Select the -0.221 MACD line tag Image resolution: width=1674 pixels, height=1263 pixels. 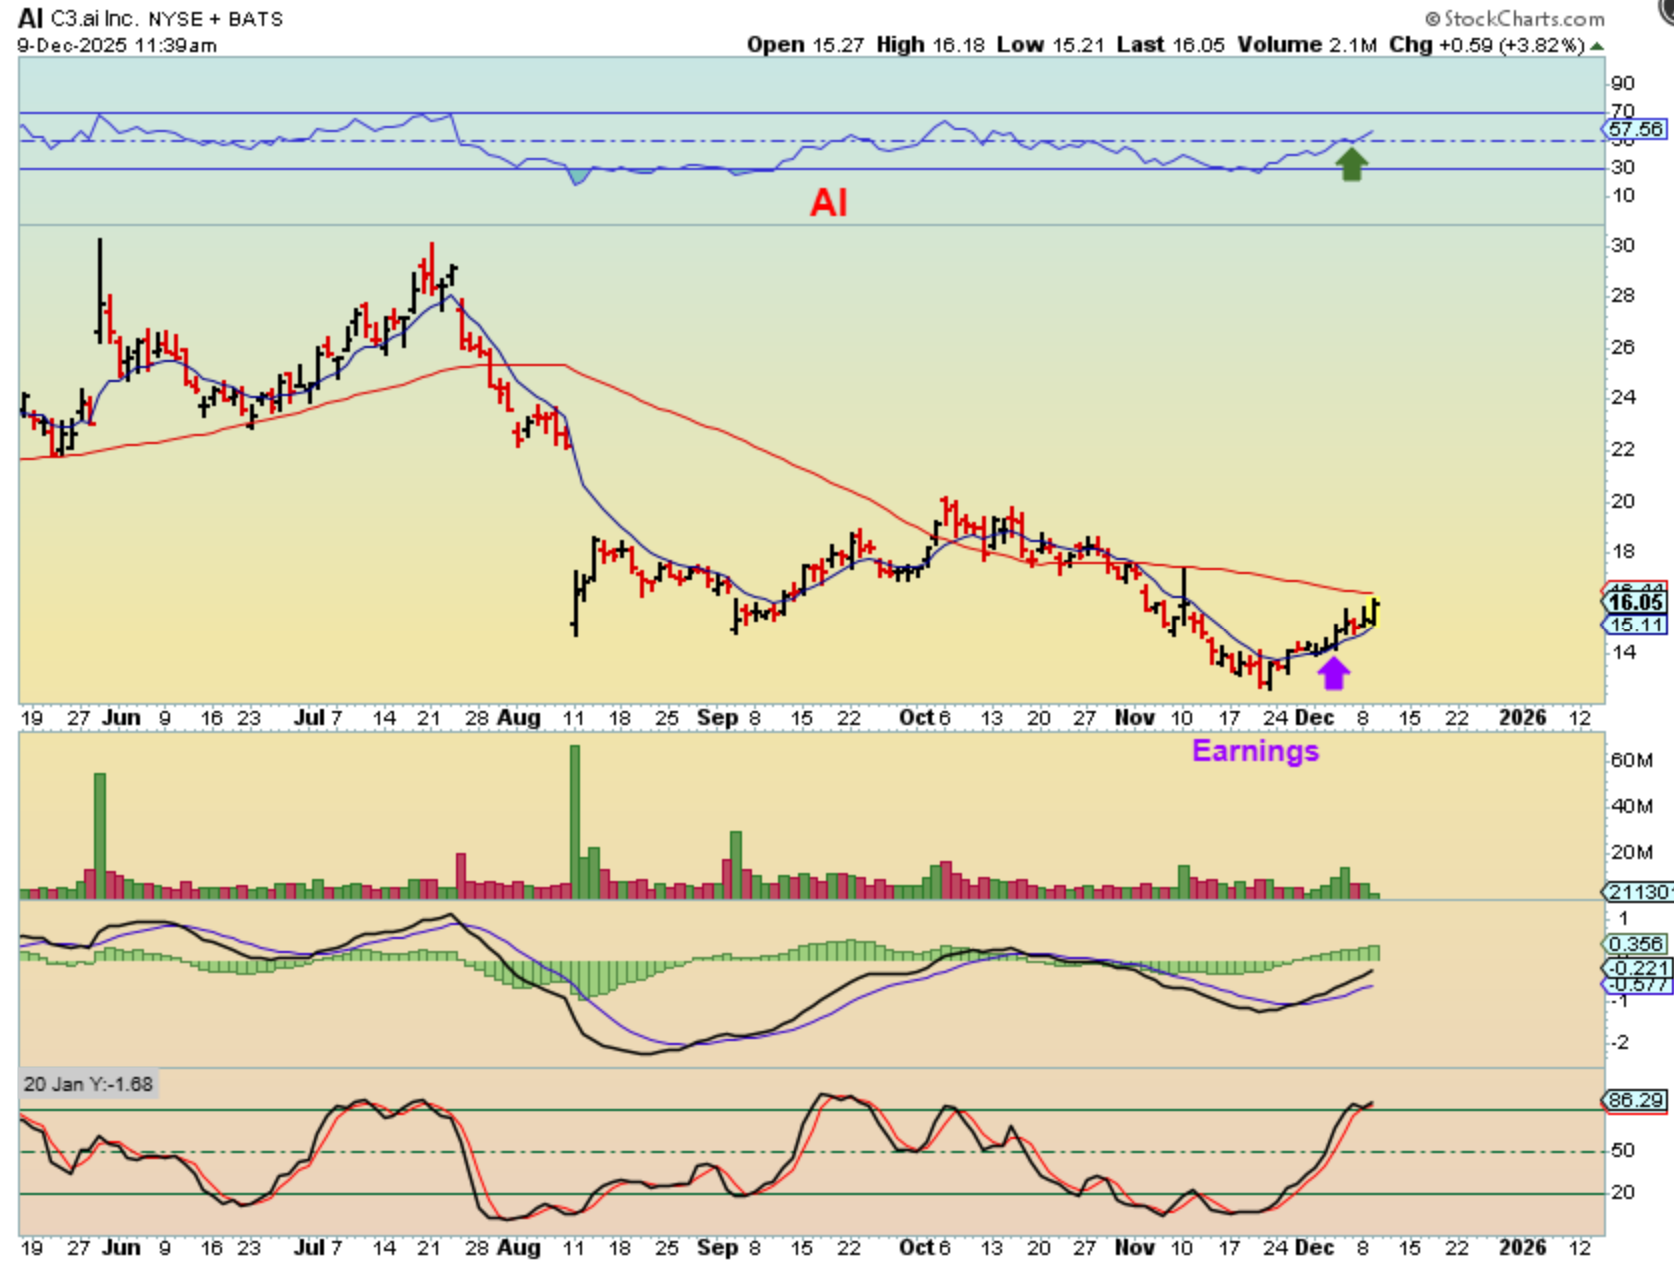tap(1637, 967)
